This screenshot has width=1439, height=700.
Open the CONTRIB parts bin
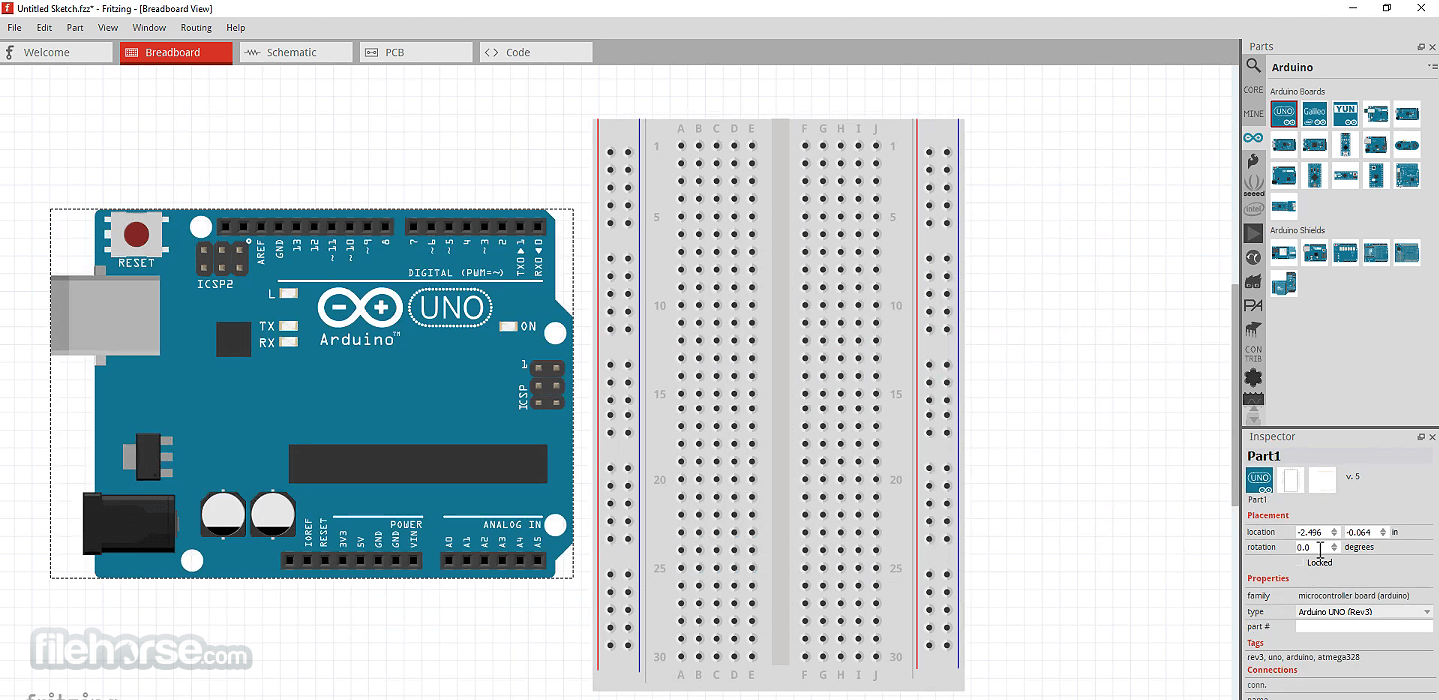pyautogui.click(x=1253, y=354)
